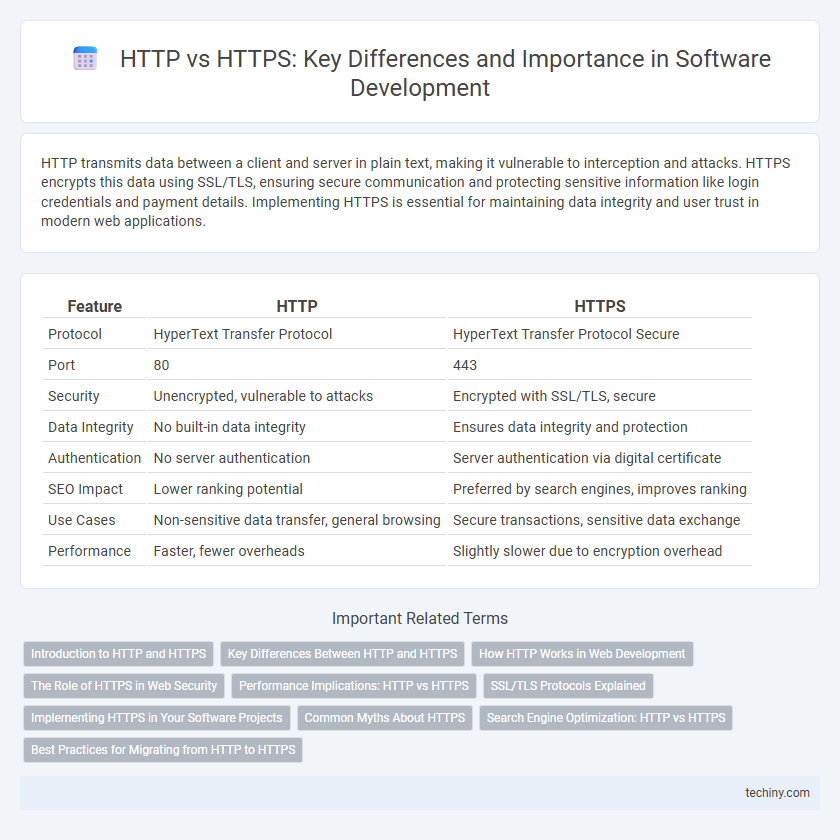This screenshot has width=840, height=840.
Task: Click Non-sensitive data transfer, general browsing cell
Action: pyautogui.click(x=297, y=521)
